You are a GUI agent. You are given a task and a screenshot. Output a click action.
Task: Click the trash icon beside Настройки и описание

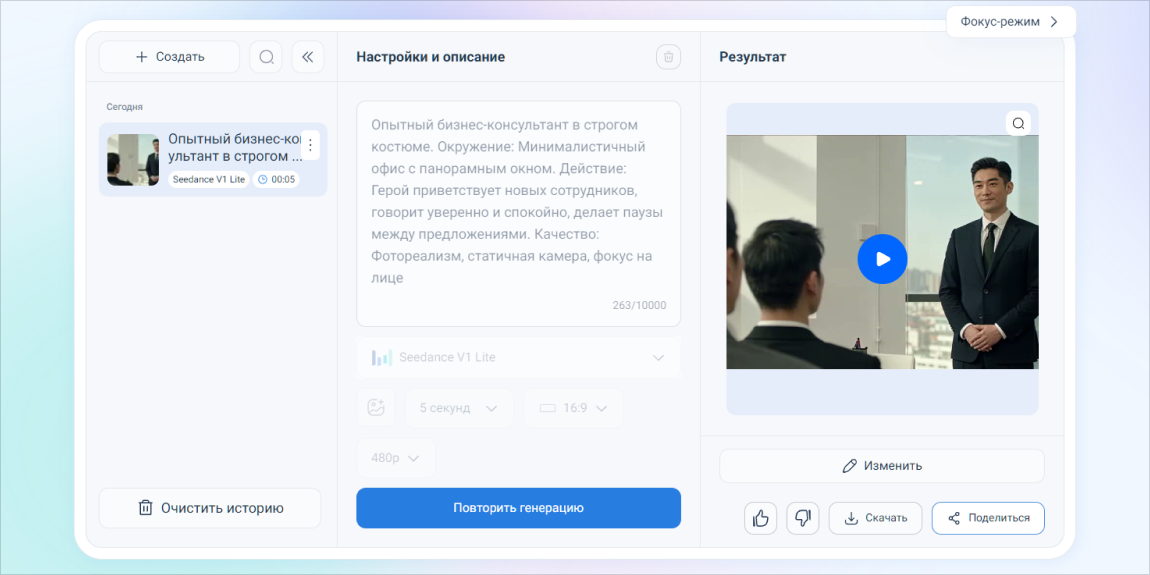coord(669,57)
